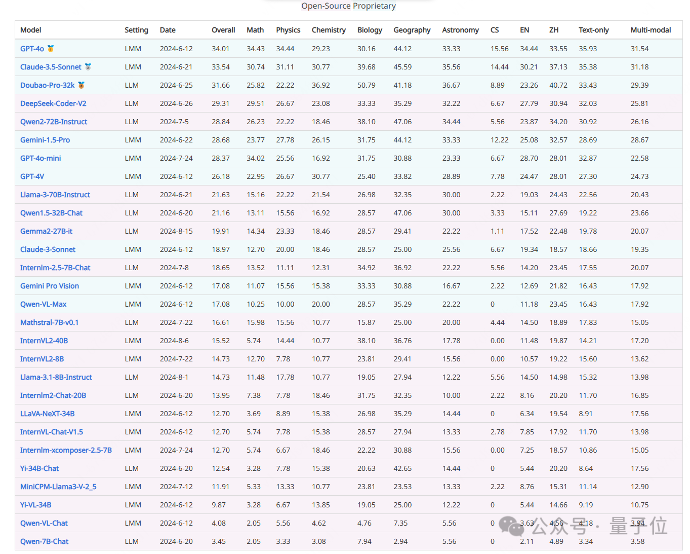The height and width of the screenshot is (554, 690).
Task: Sort by the Multi-modal column header
Action: [650, 30]
